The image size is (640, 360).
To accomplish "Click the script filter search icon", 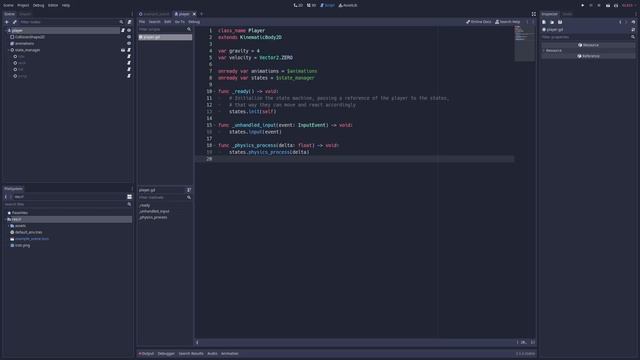I will point(189,29).
